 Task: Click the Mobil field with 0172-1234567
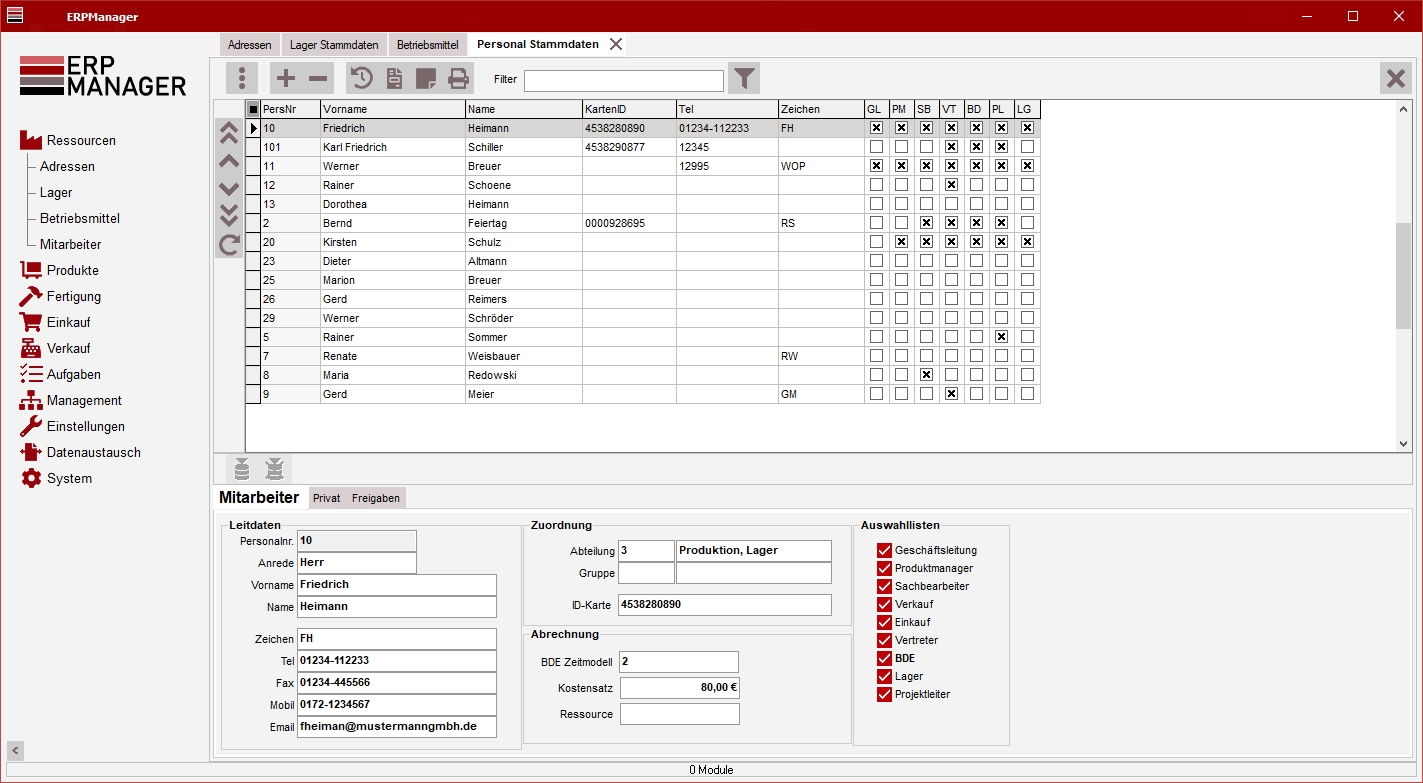click(x=397, y=705)
